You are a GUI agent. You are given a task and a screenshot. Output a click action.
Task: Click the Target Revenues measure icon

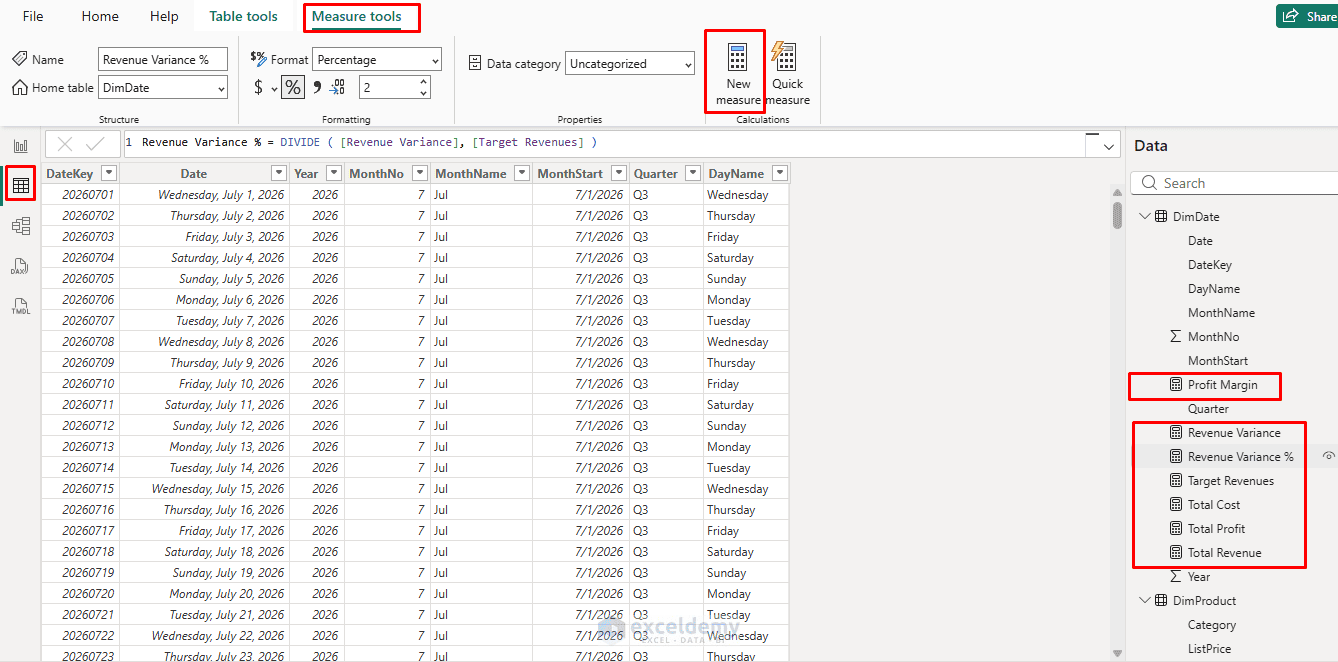[x=1175, y=481]
